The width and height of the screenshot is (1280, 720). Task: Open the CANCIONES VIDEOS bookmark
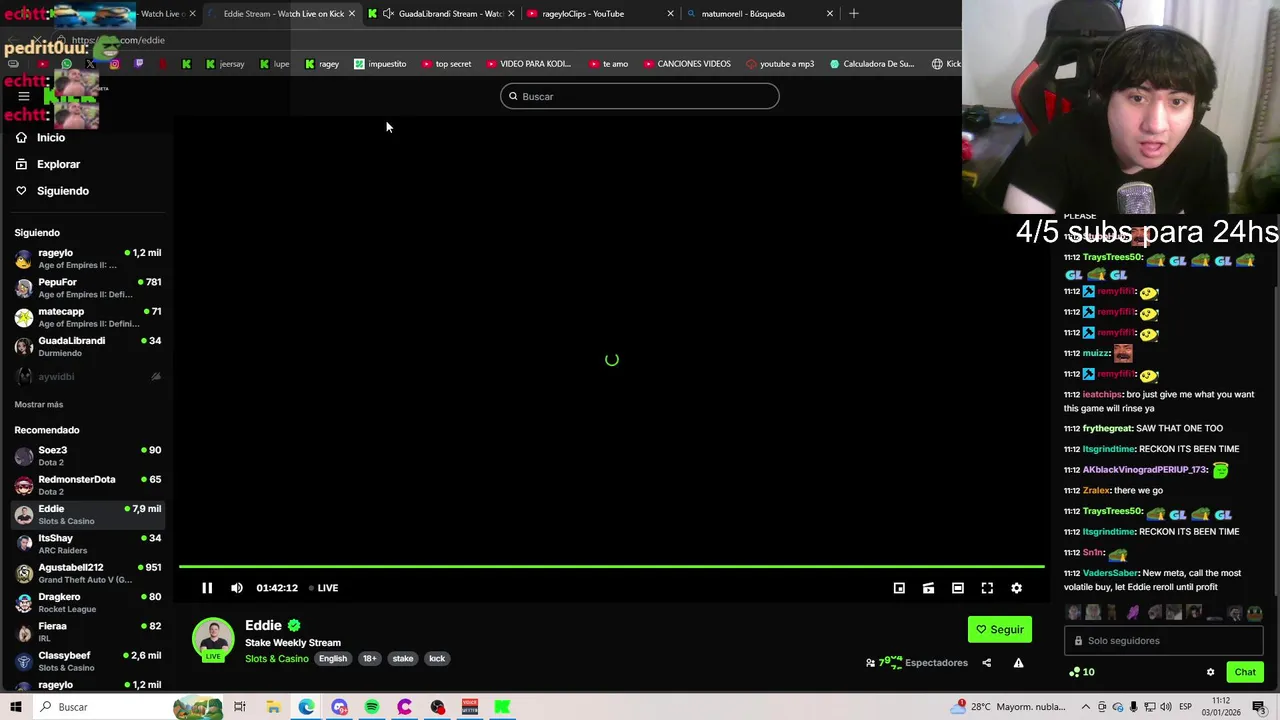(686, 64)
